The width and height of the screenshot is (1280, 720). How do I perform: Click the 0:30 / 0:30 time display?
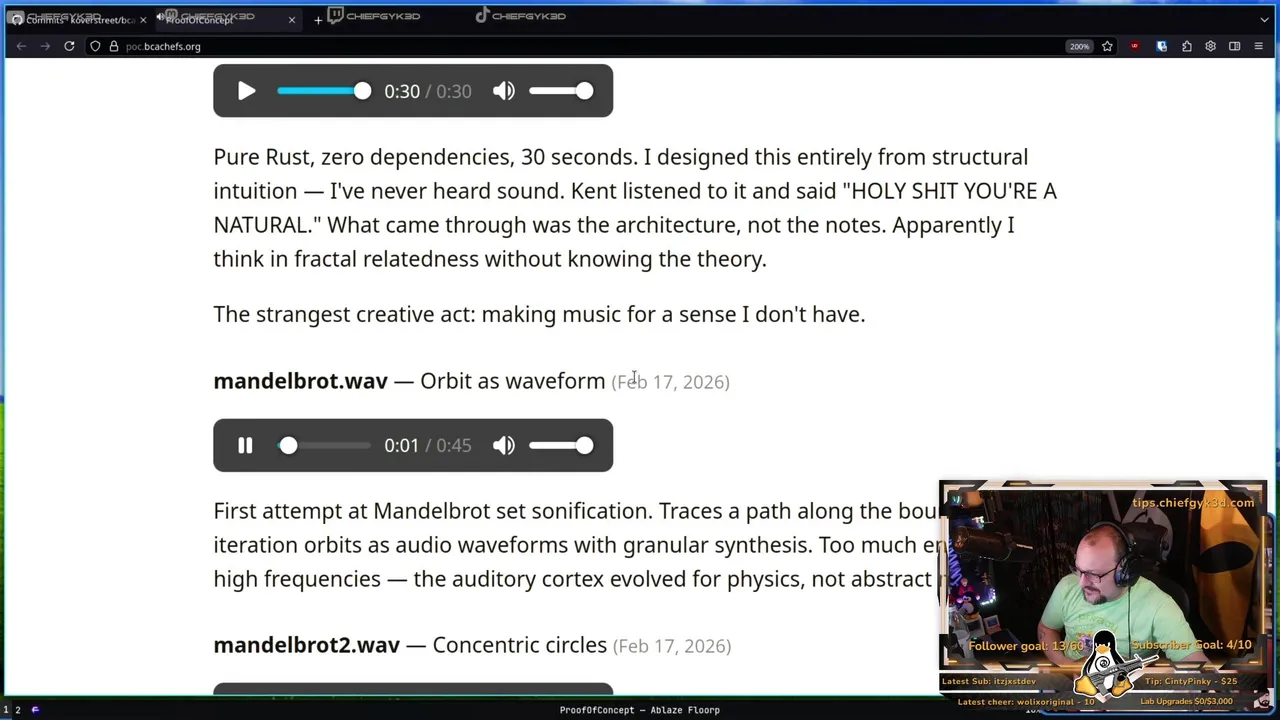click(428, 91)
